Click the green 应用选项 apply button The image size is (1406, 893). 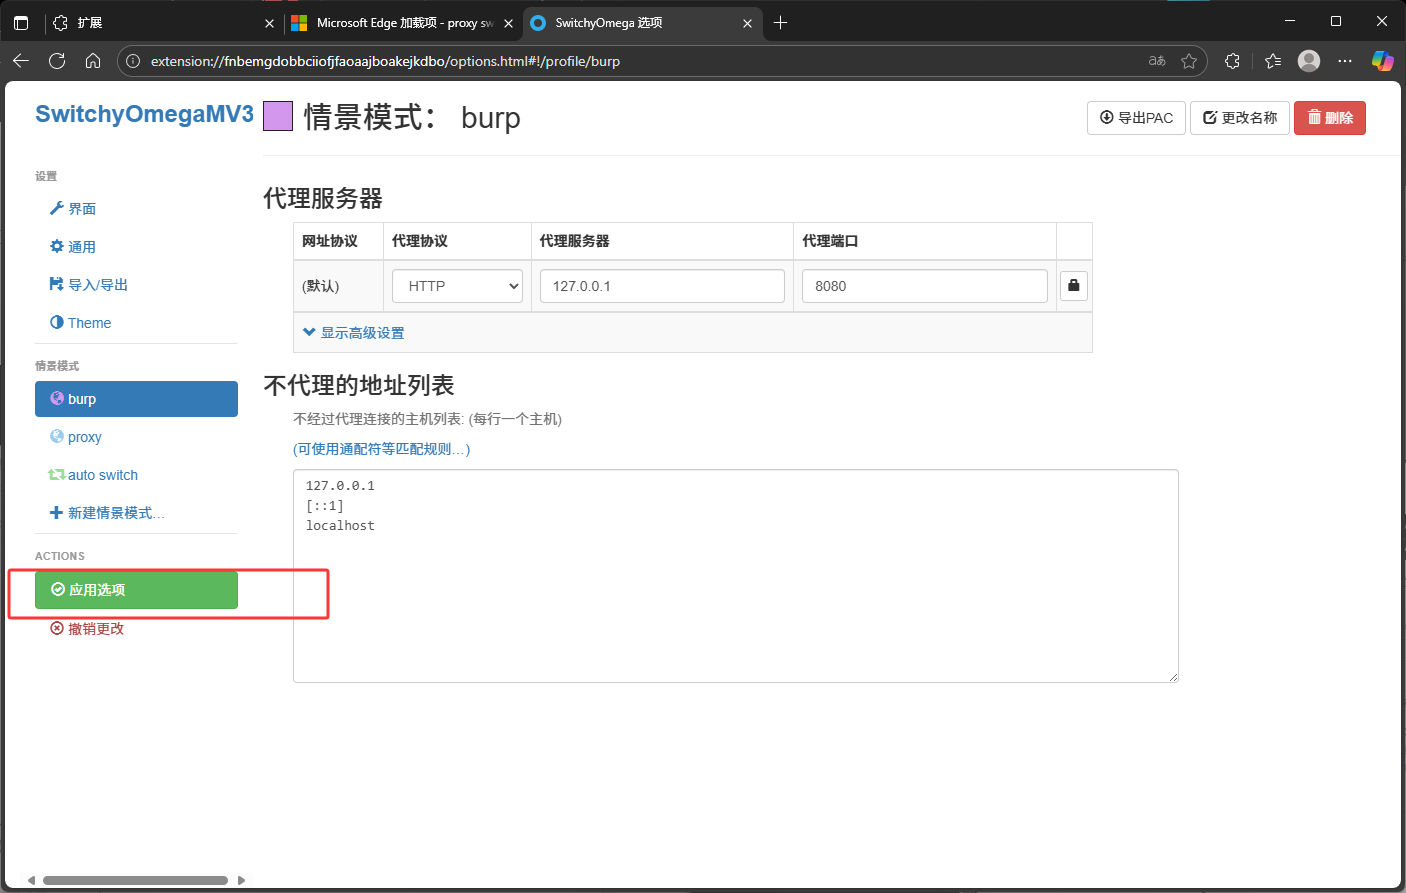(x=136, y=590)
